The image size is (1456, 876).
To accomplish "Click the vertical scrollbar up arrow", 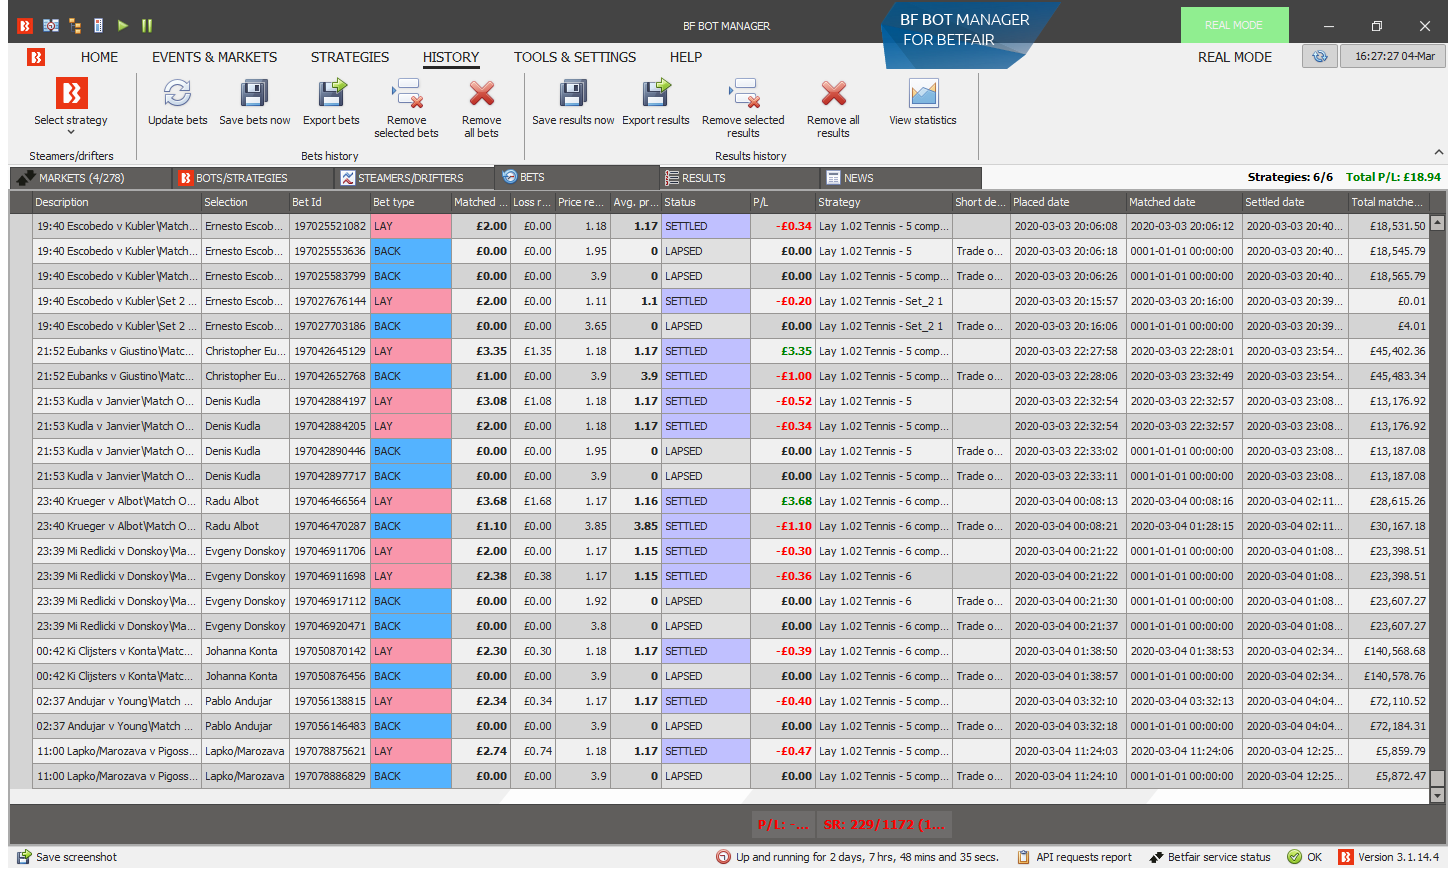I will pyautogui.click(x=1437, y=222).
